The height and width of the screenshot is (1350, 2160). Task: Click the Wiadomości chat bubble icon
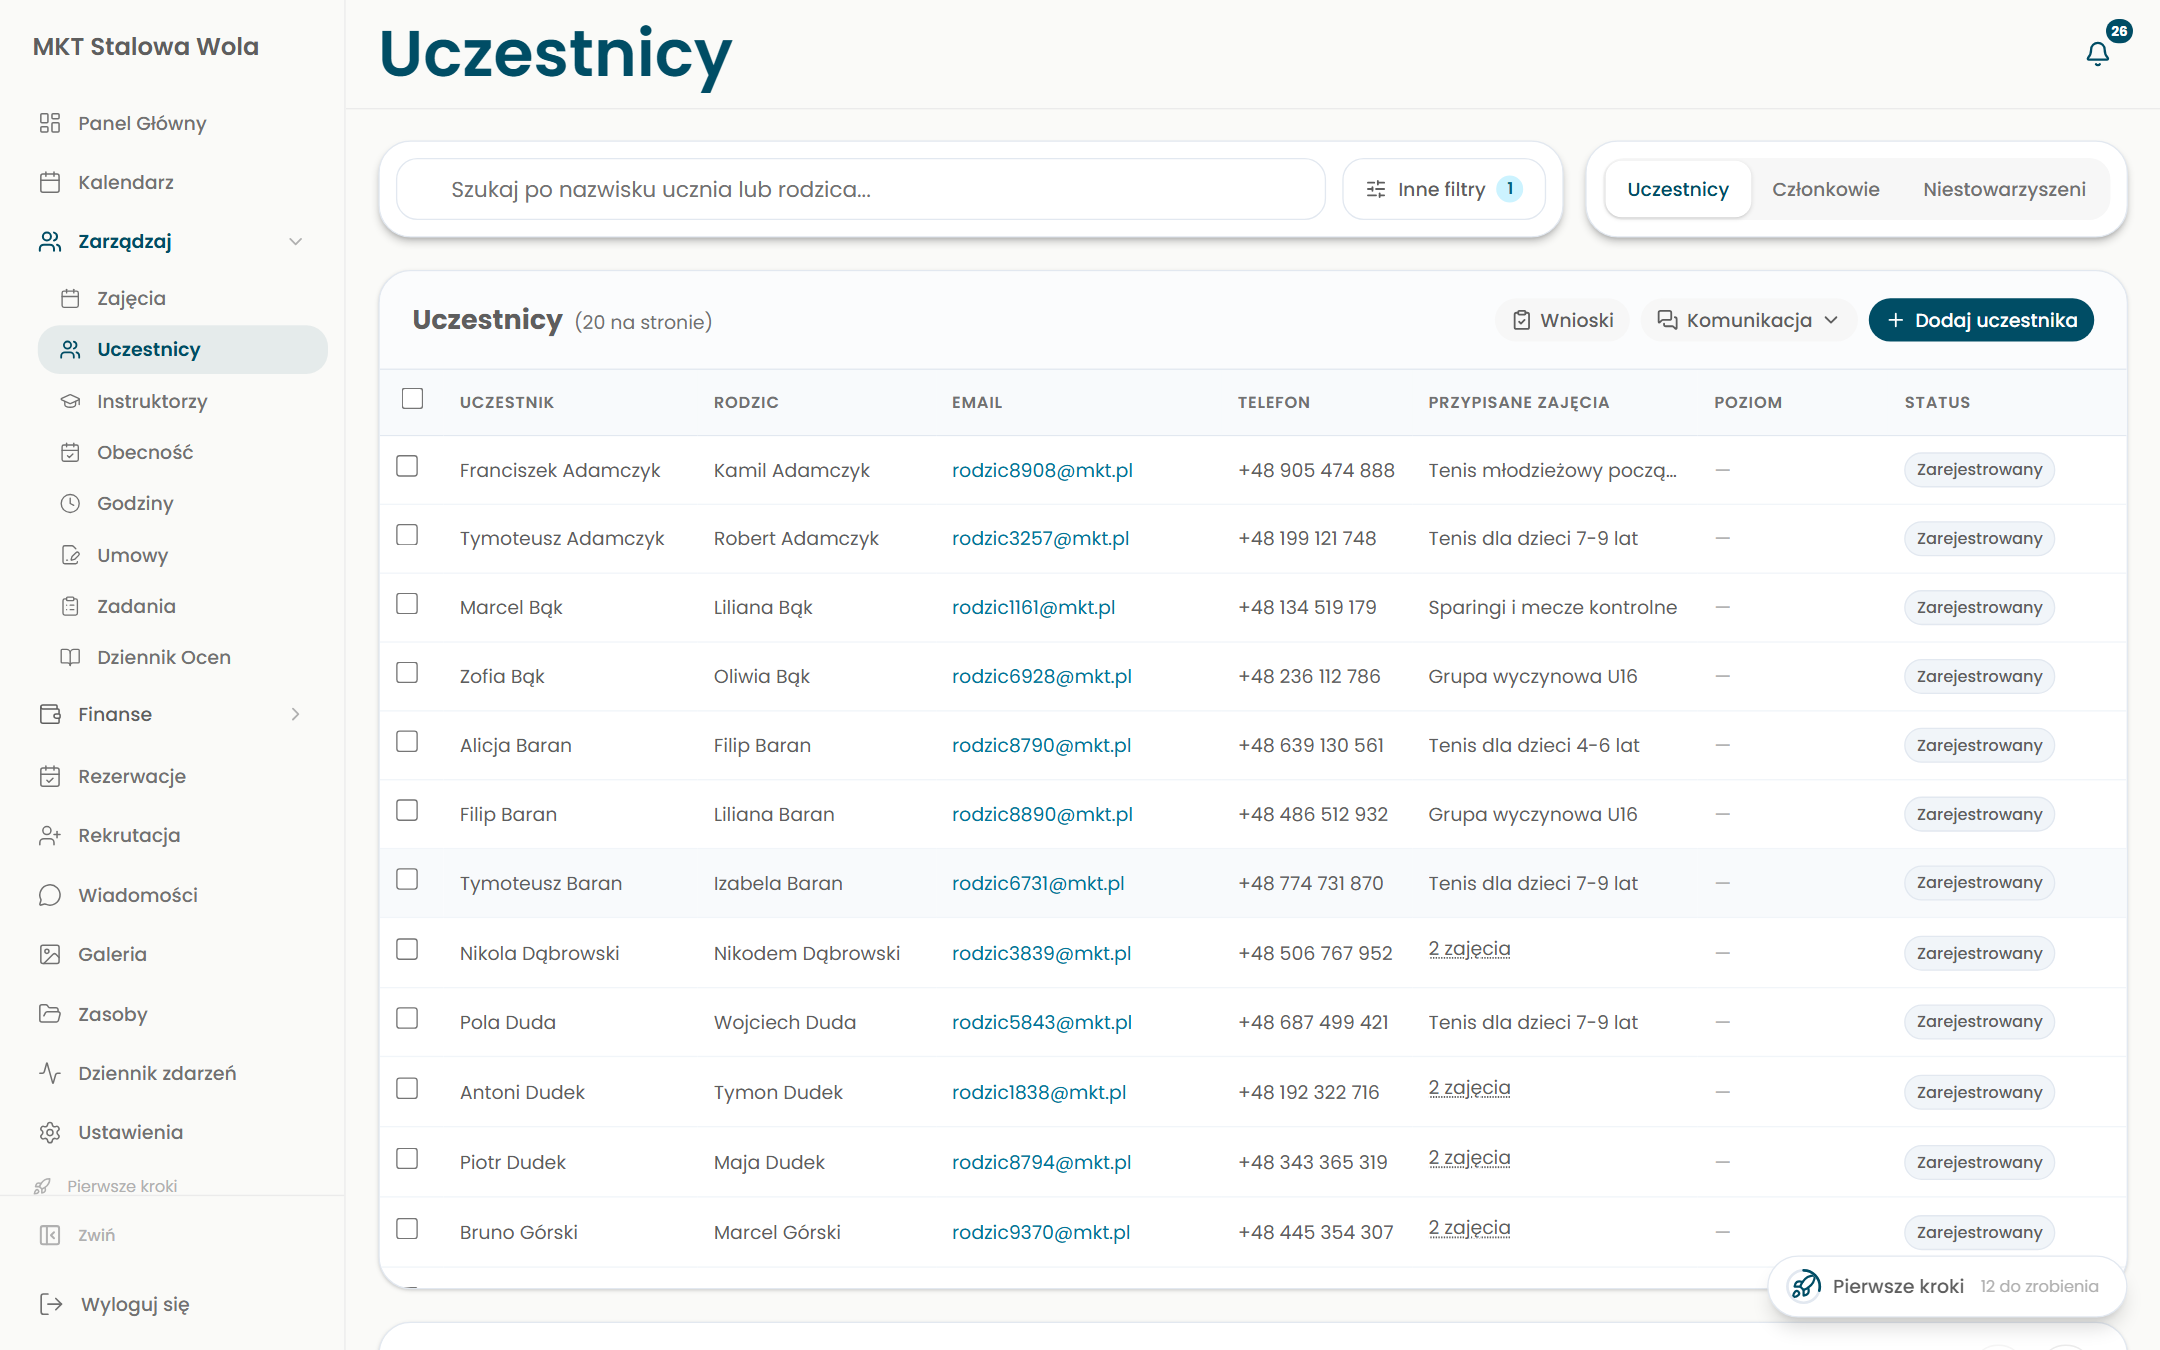pos(50,895)
